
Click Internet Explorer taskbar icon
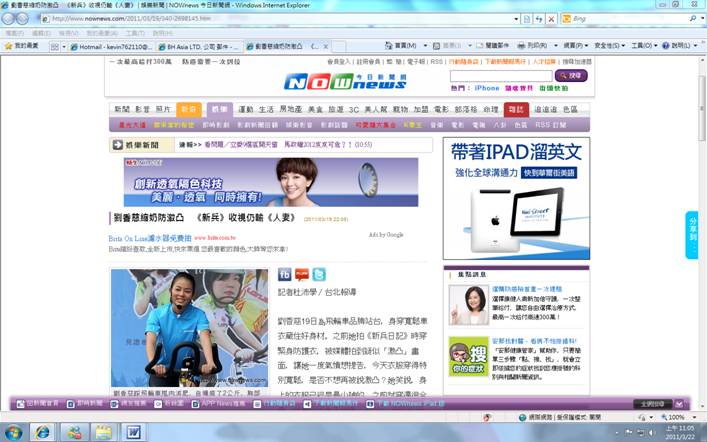click(x=42, y=432)
